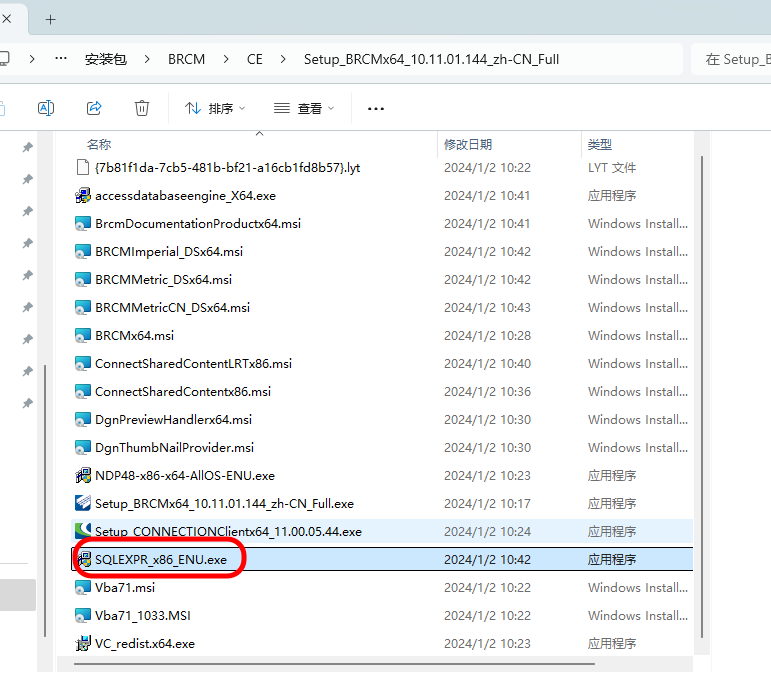Click file name SQLEXPR_x86_ENU.exe
Screen dimensions: 771x675
(161, 560)
